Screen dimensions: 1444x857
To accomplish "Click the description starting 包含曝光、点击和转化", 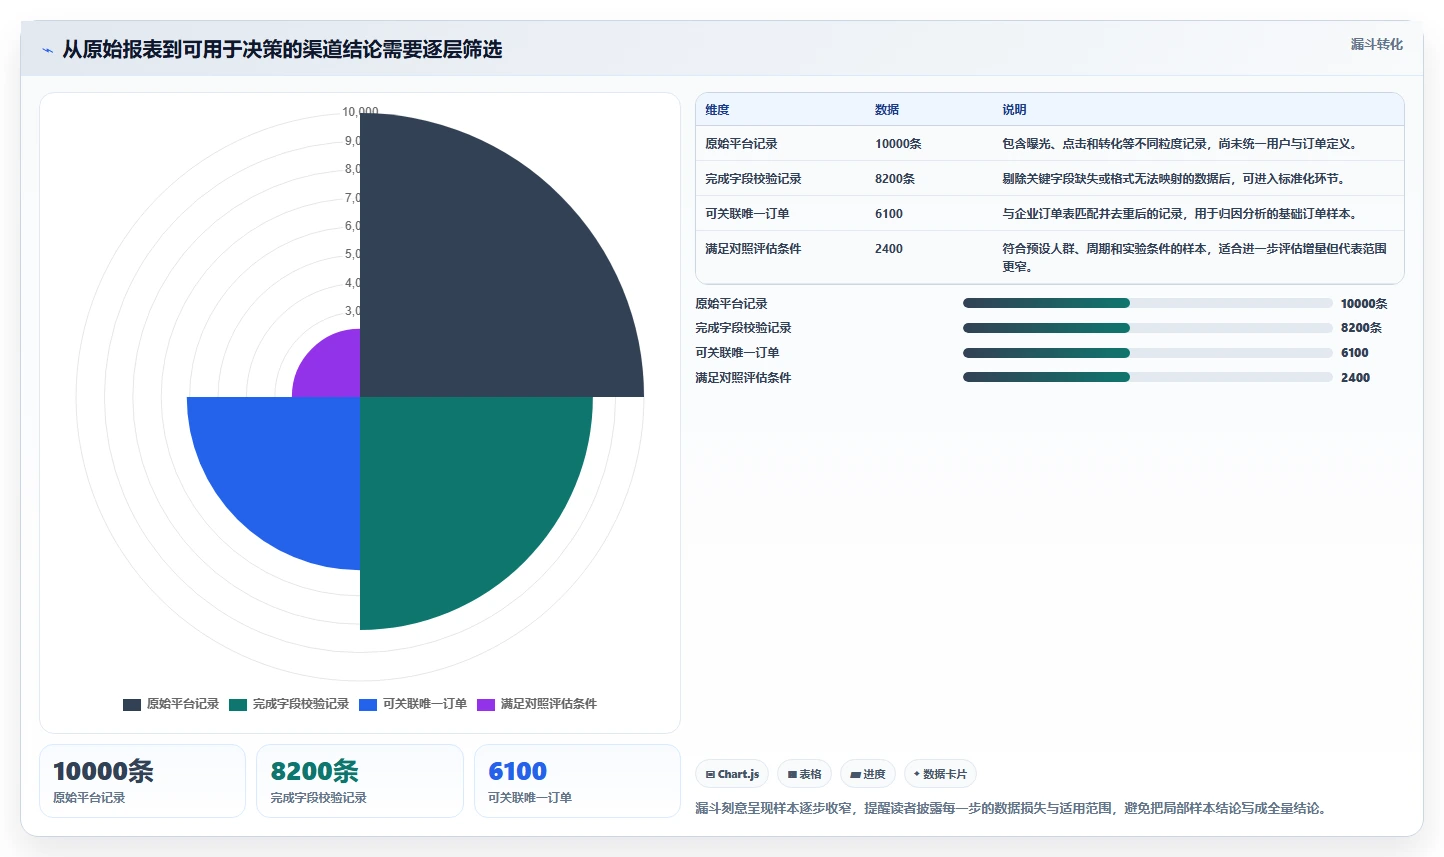I will click(x=1180, y=144).
